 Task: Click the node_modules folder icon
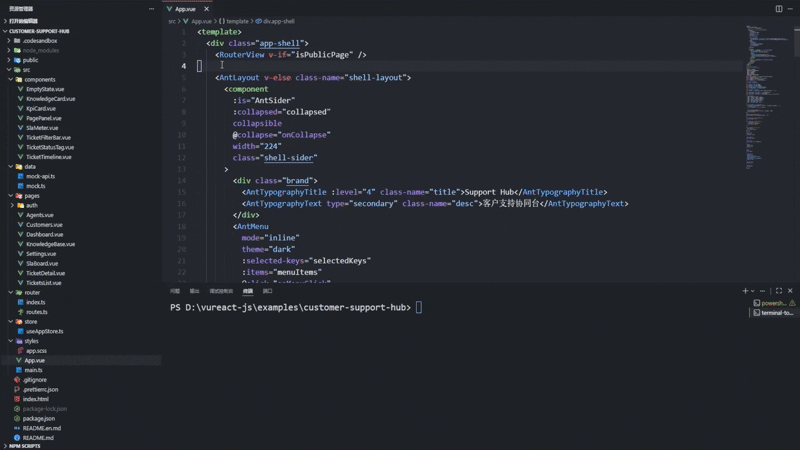coord(17,51)
